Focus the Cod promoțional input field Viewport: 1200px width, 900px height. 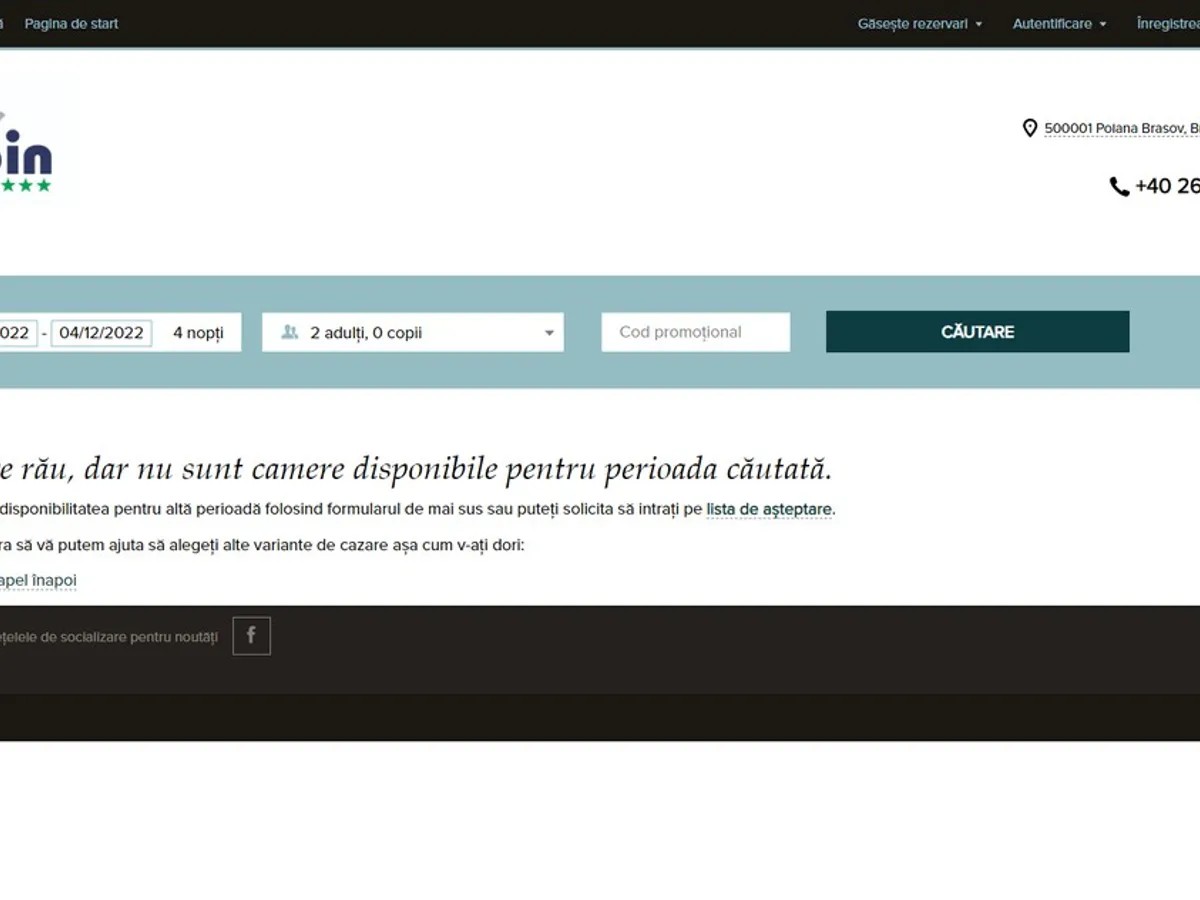coord(695,332)
